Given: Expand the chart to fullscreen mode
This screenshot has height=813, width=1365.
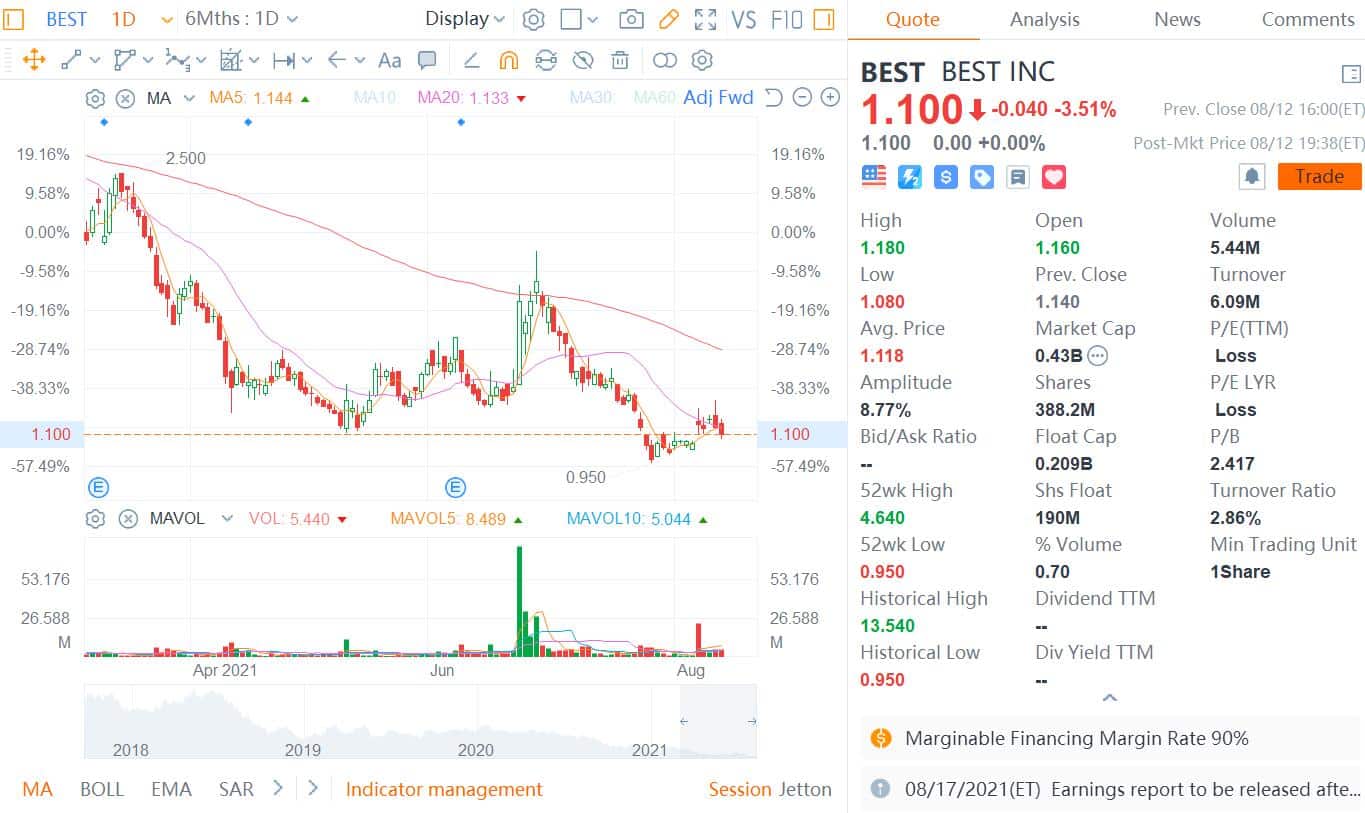Looking at the screenshot, I should (705, 19).
